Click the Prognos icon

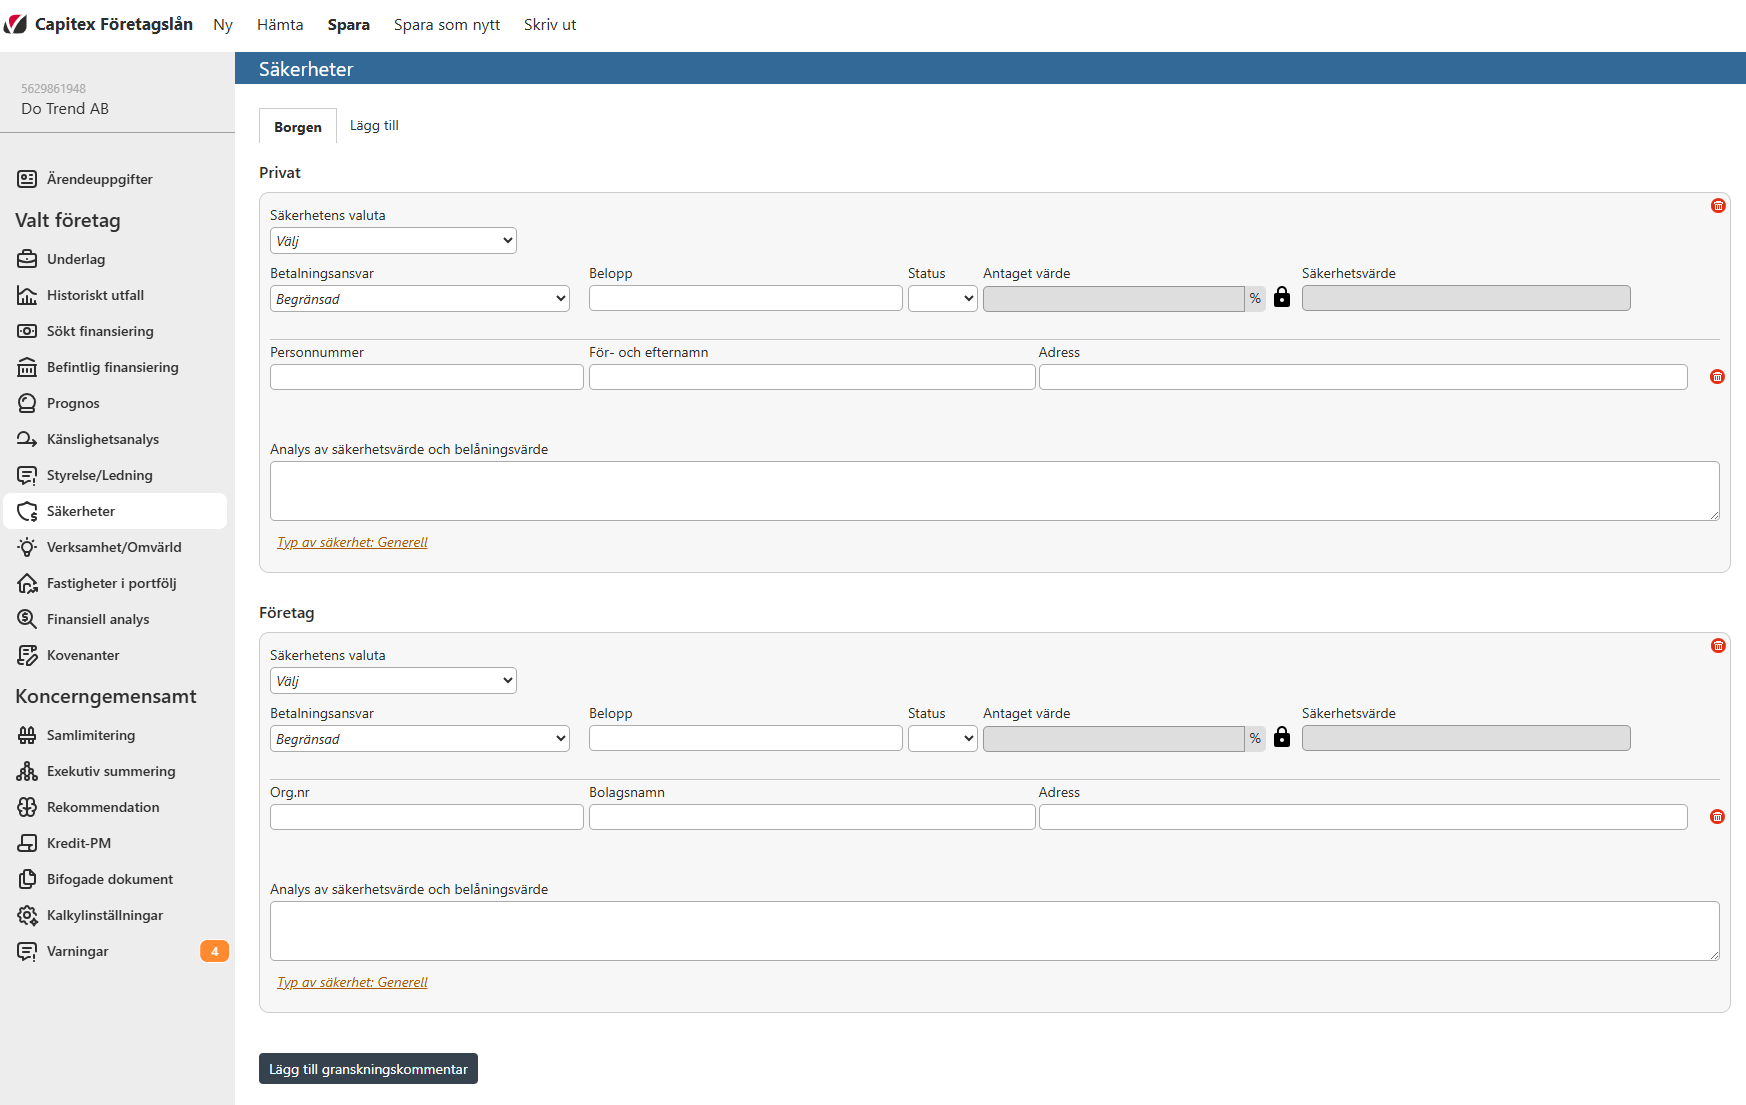(x=27, y=403)
